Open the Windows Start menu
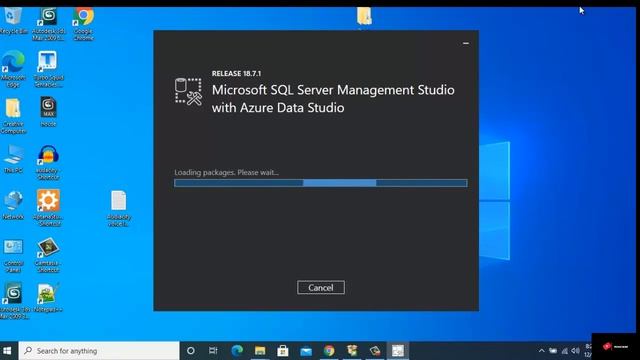 (x=7, y=351)
